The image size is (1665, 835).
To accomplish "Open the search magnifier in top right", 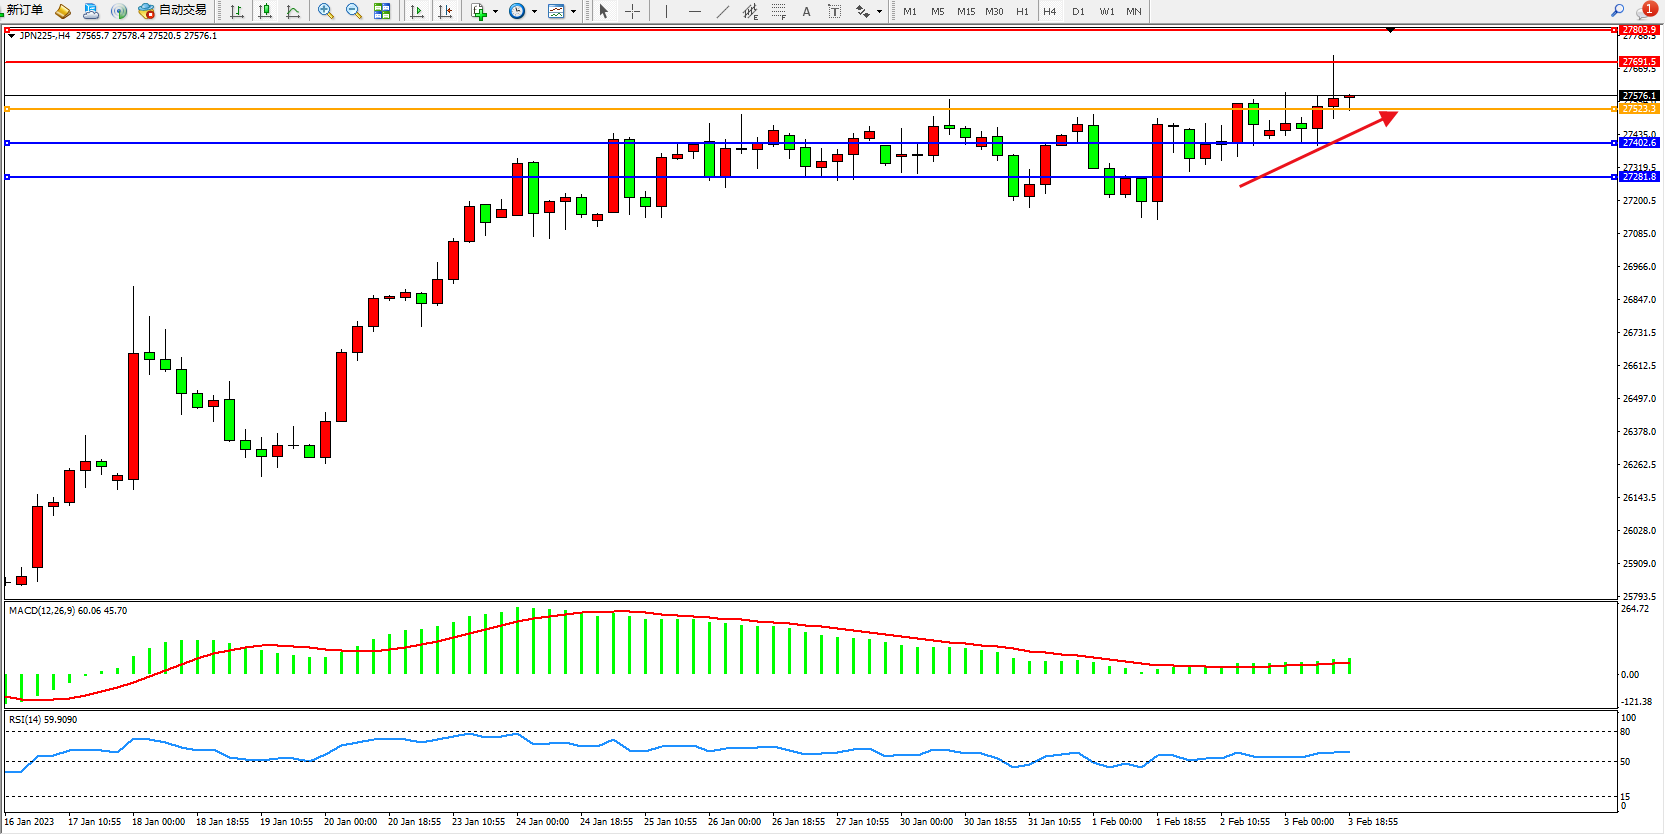I will [1617, 11].
